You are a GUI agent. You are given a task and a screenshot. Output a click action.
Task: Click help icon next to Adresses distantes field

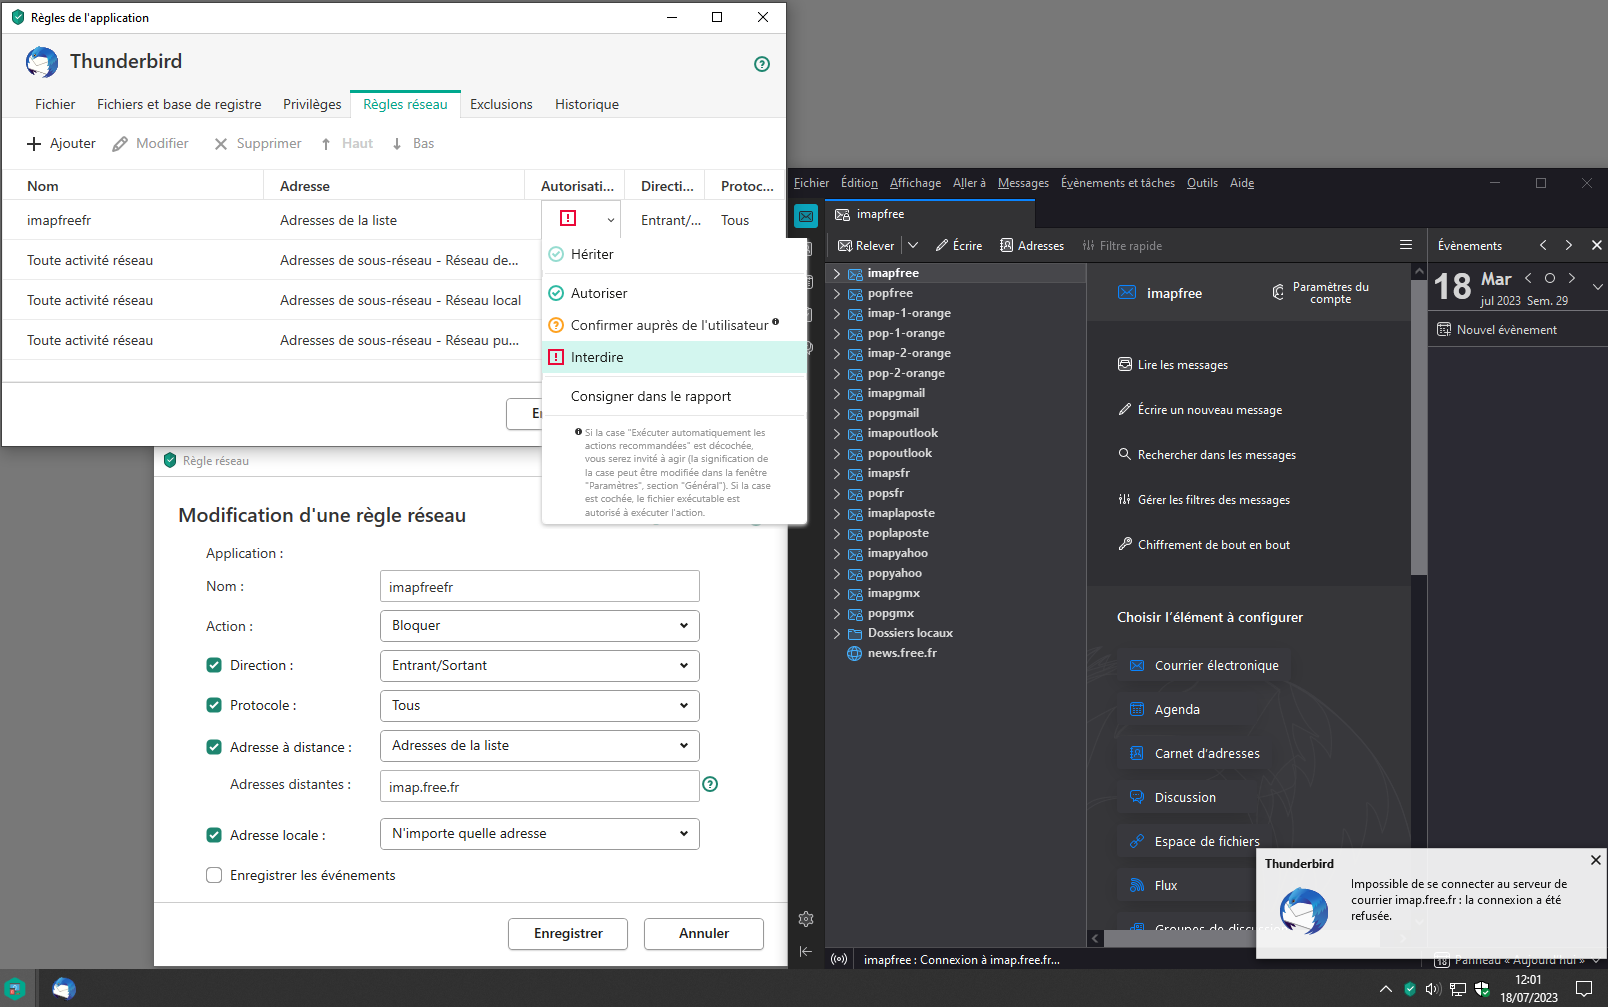[x=710, y=785]
